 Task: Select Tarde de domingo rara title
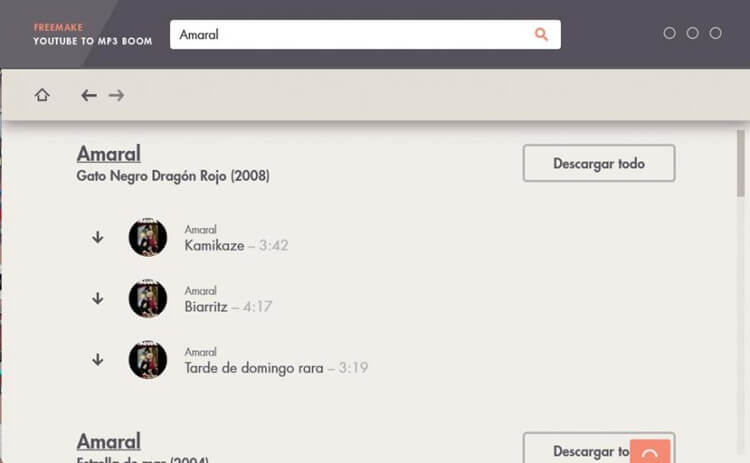(254, 368)
